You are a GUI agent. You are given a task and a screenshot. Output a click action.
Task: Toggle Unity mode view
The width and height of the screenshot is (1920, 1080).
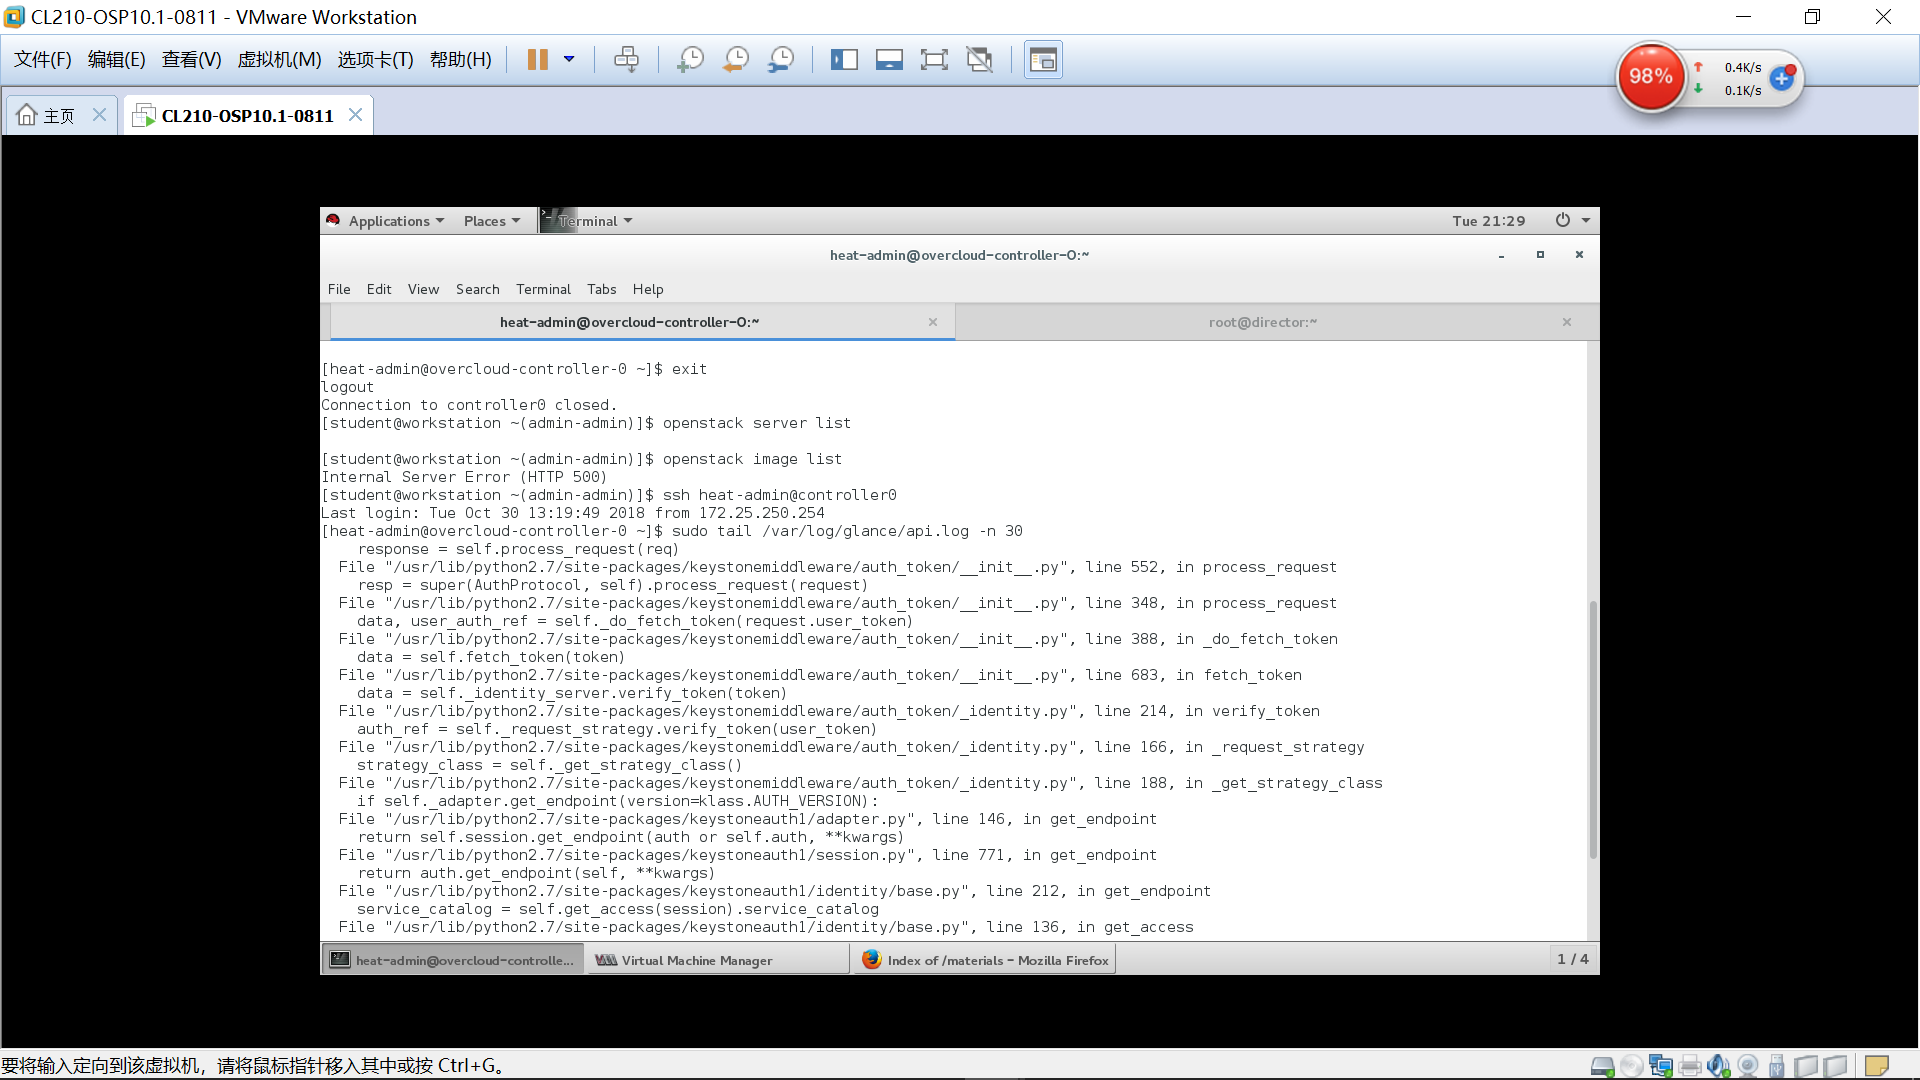coord(980,59)
